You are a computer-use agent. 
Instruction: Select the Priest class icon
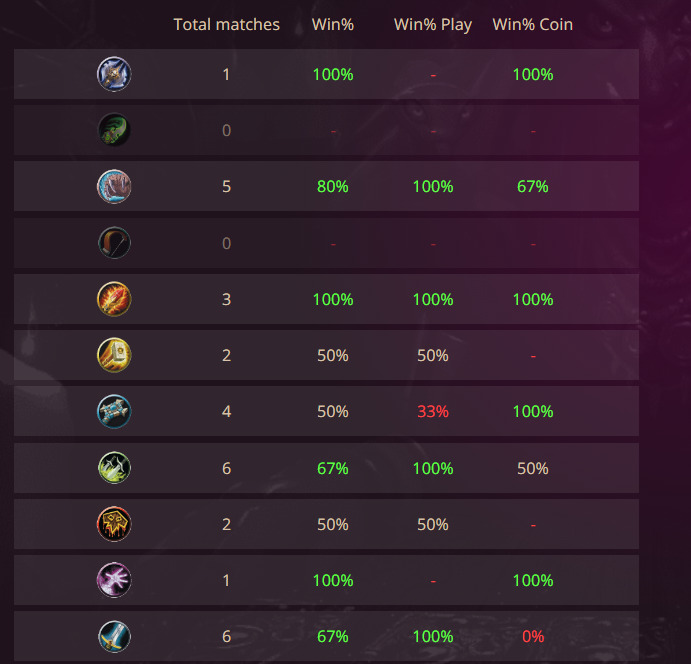[114, 412]
